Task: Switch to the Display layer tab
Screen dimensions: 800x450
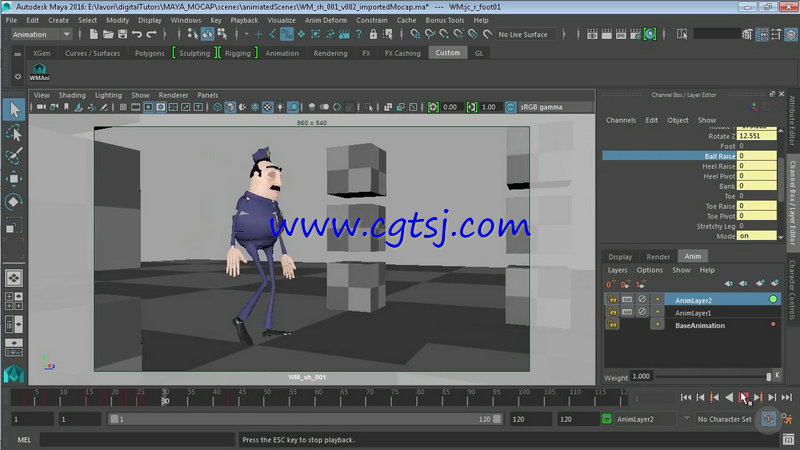Action: (x=620, y=257)
